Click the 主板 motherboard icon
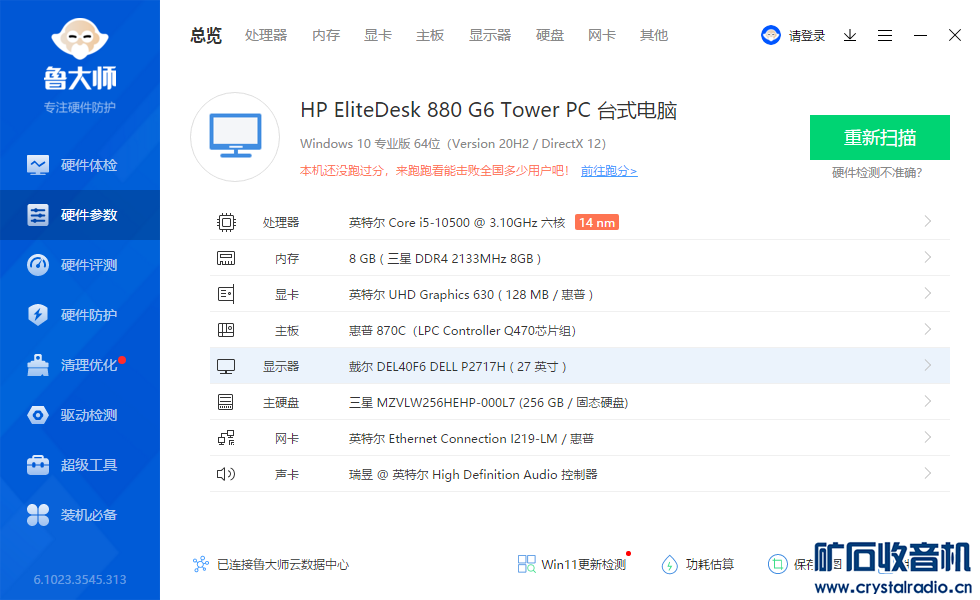This screenshot has width=980, height=600. tap(226, 330)
